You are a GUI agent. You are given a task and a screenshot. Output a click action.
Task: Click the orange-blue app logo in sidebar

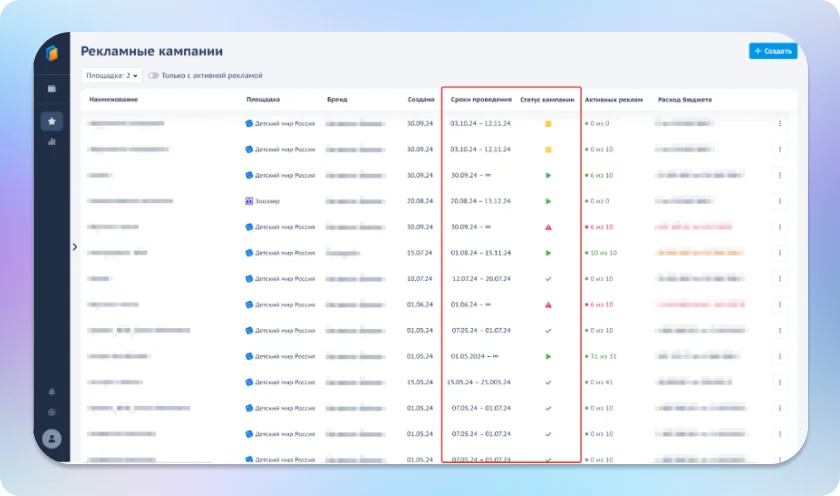click(x=52, y=53)
